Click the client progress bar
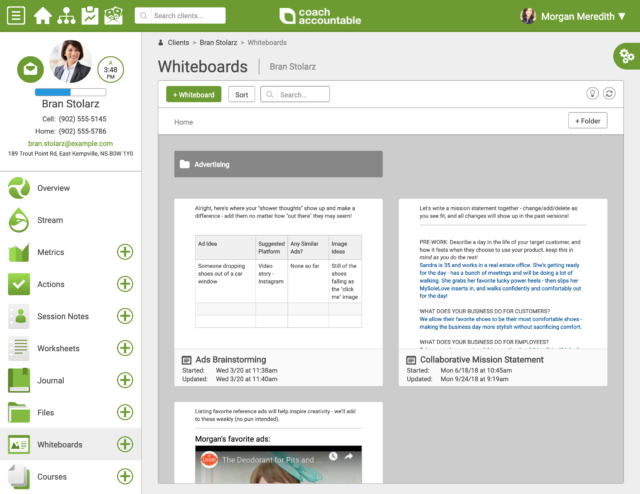Viewport: 640px width, 494px height. (x=71, y=92)
